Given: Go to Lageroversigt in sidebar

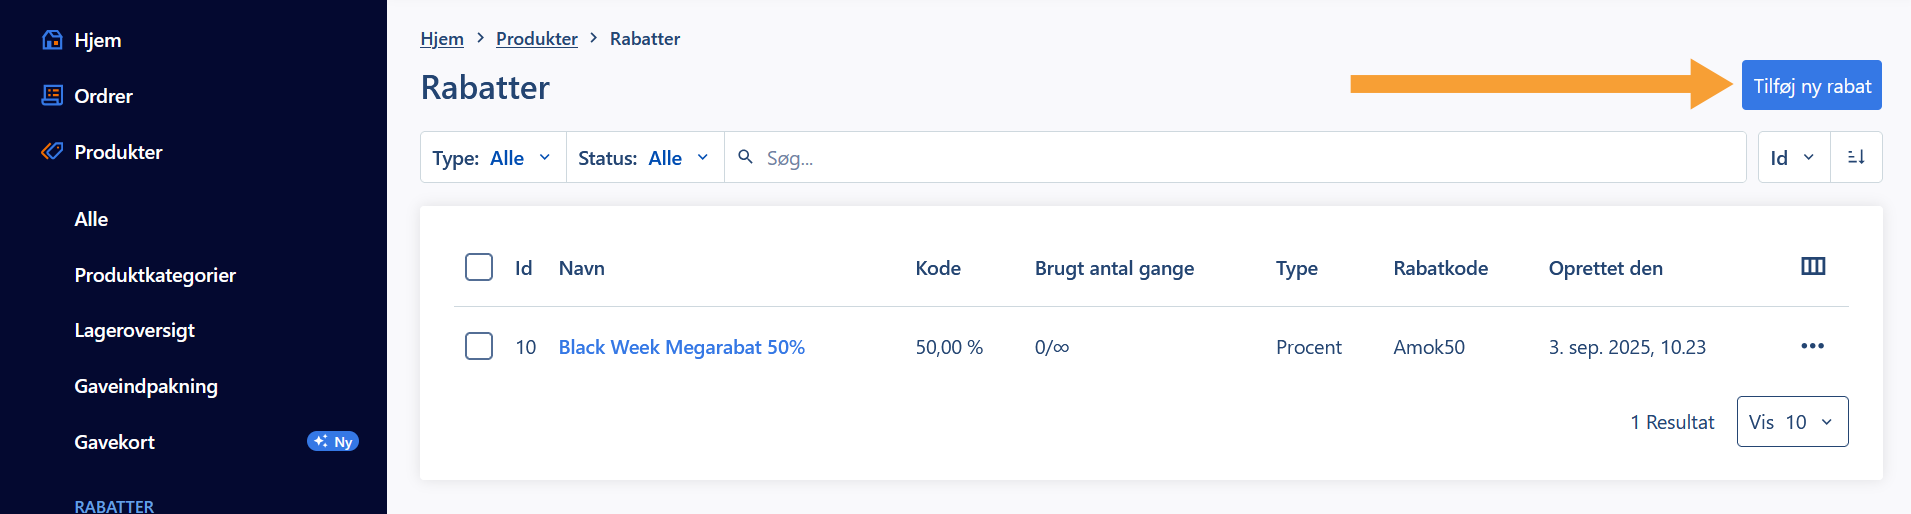Looking at the screenshot, I should click(134, 330).
